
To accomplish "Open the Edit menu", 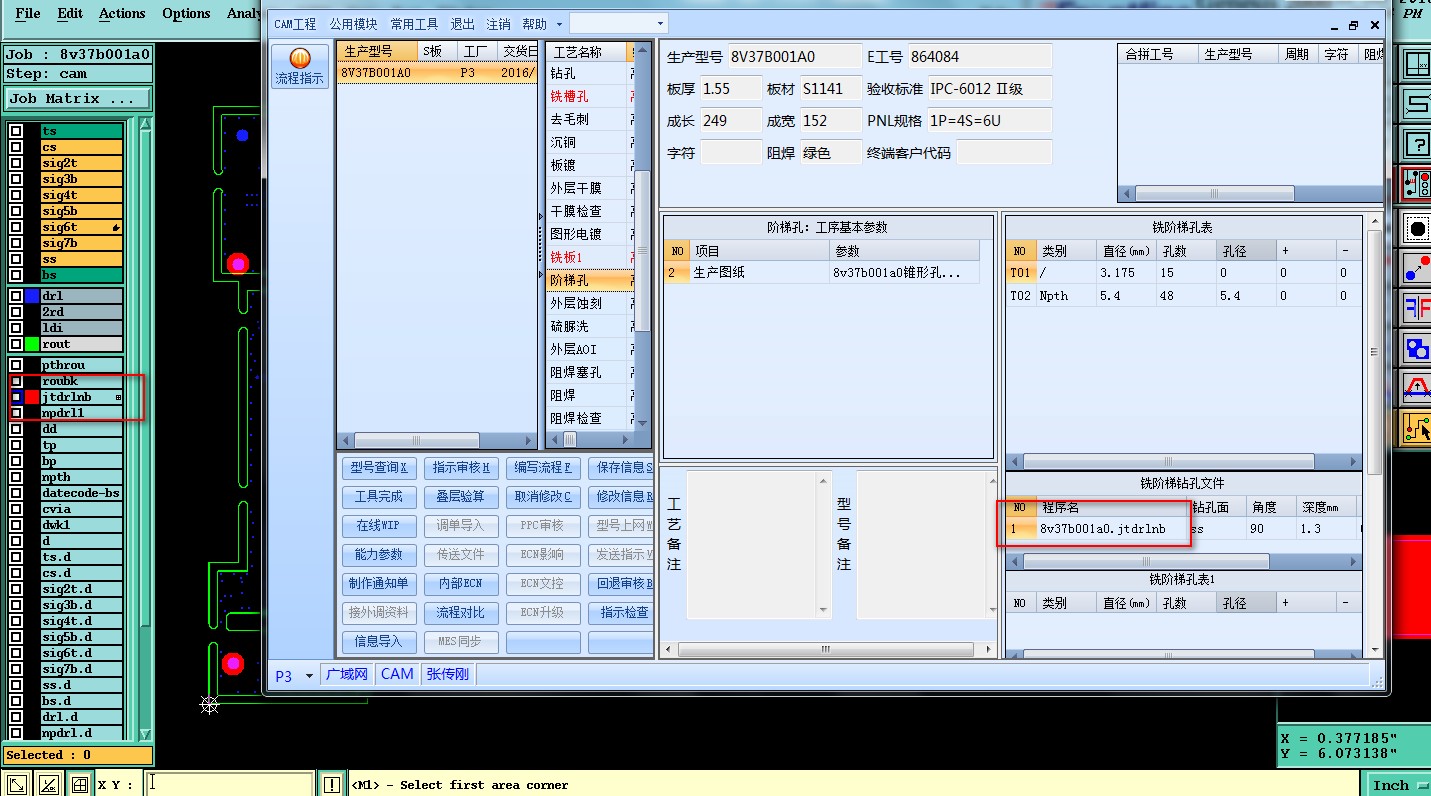I will coord(70,13).
